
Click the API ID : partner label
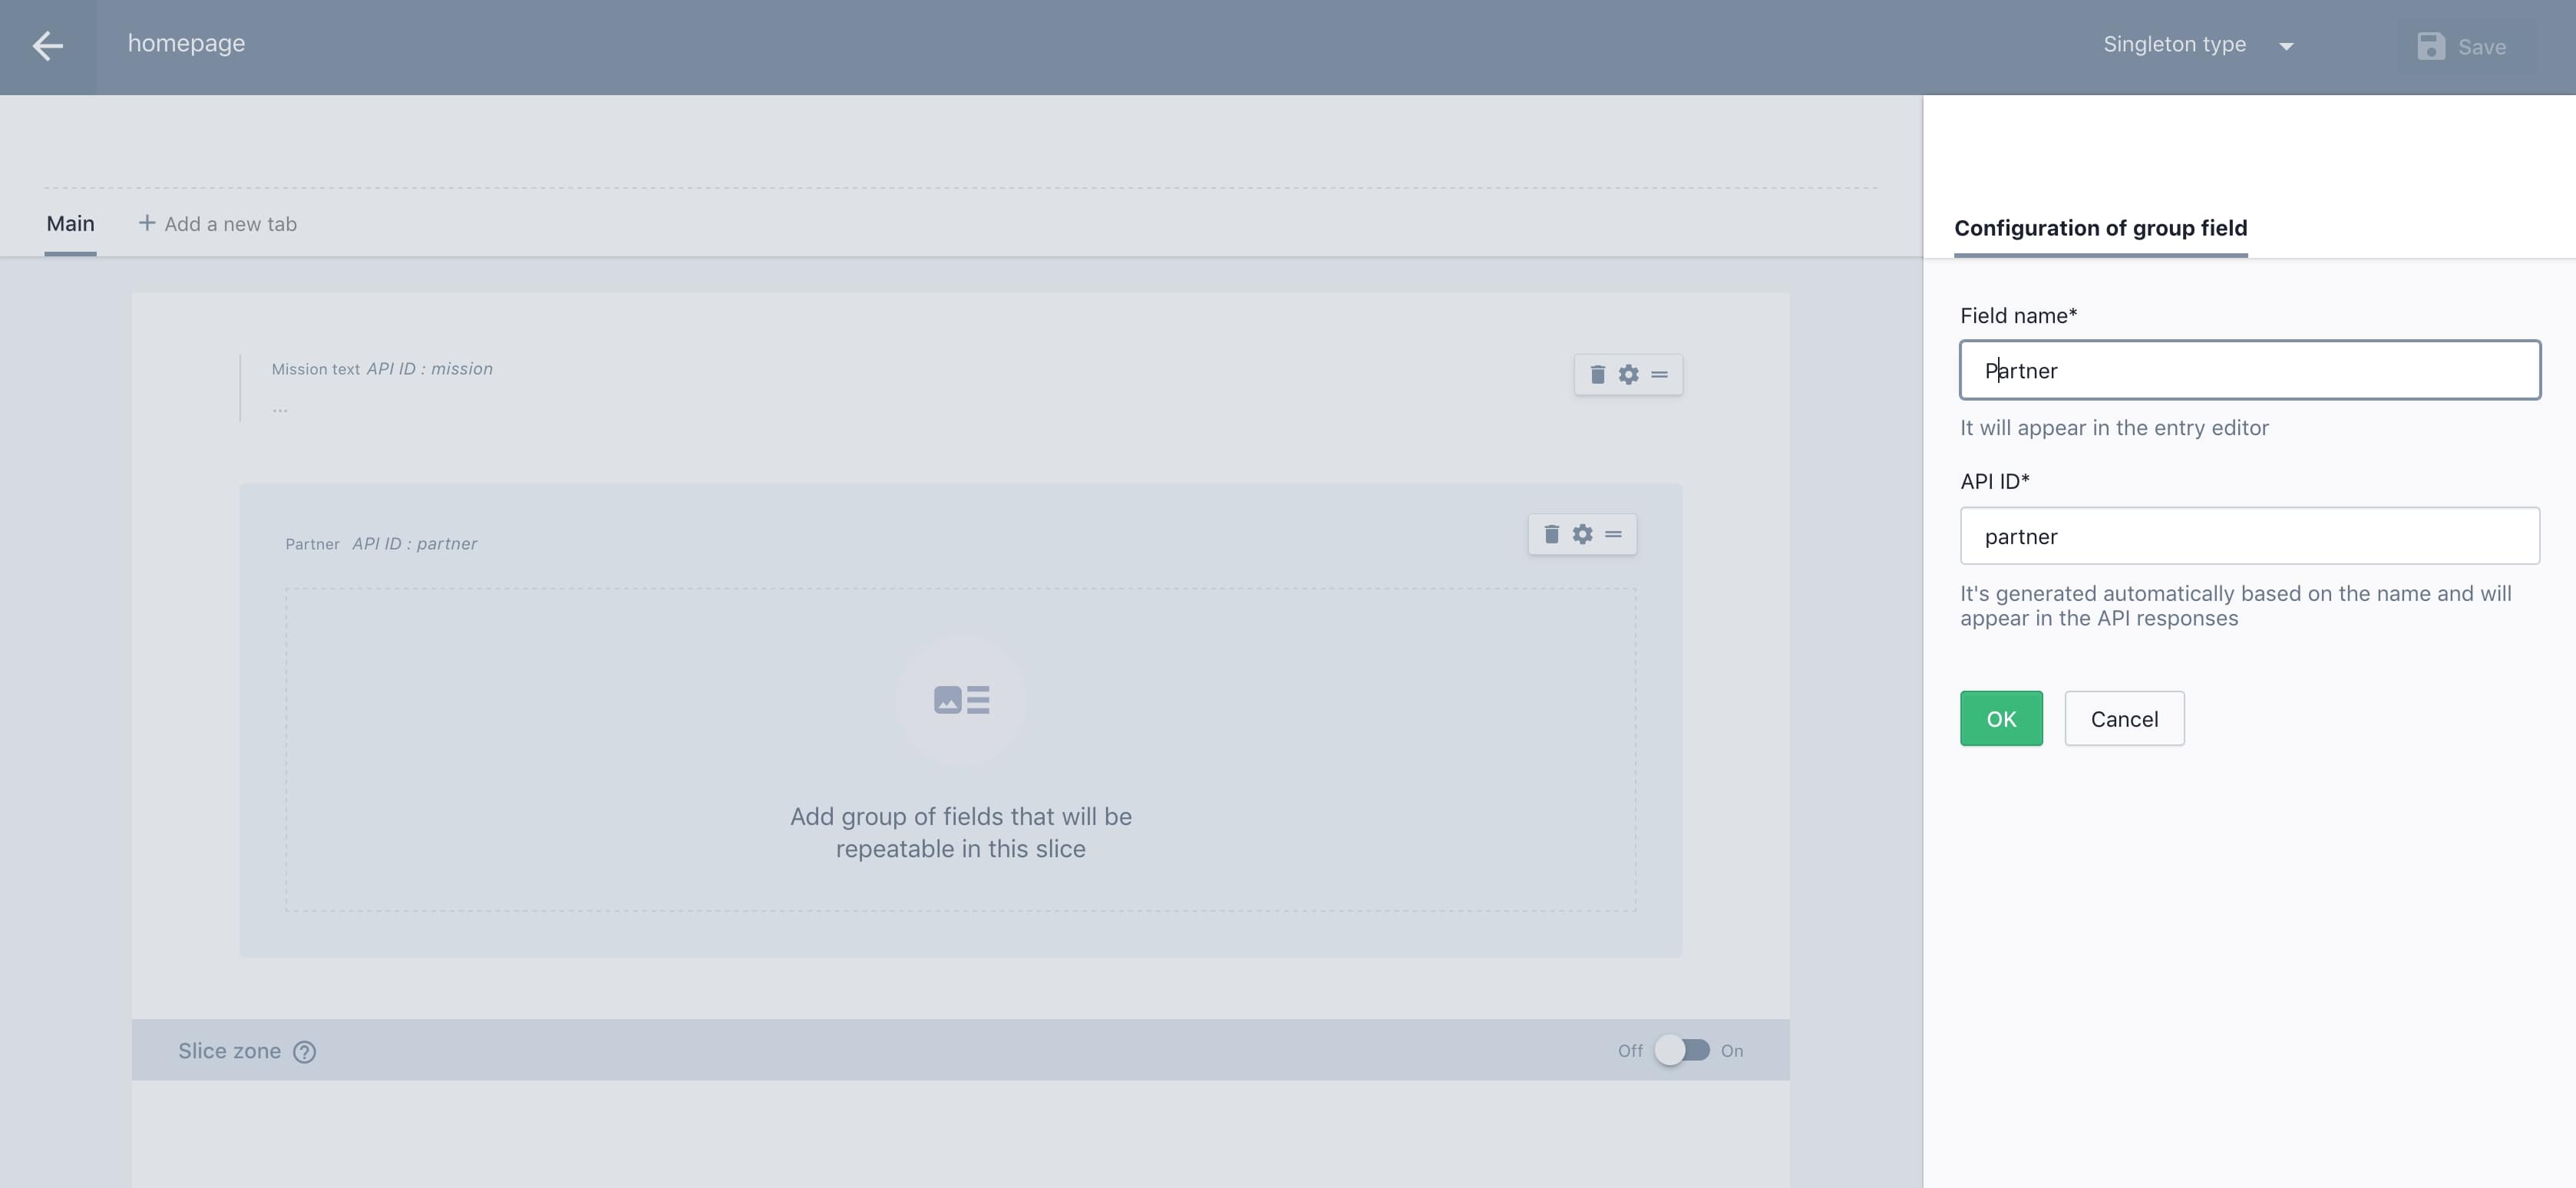click(x=414, y=543)
